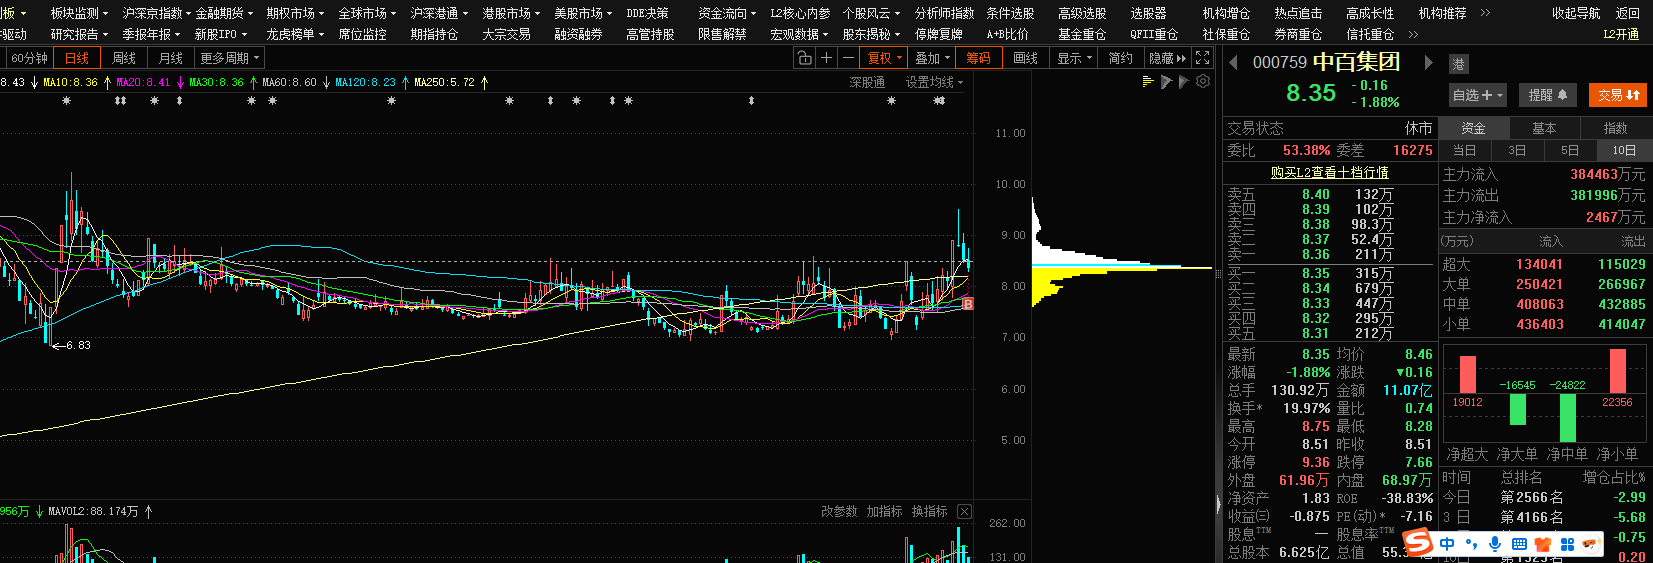This screenshot has height=563, width=1653.
Task: Select 10日 capital flow tab
Action: 1624,150
